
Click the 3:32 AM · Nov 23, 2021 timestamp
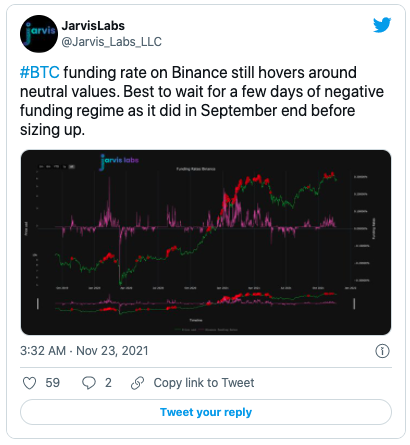tap(84, 351)
